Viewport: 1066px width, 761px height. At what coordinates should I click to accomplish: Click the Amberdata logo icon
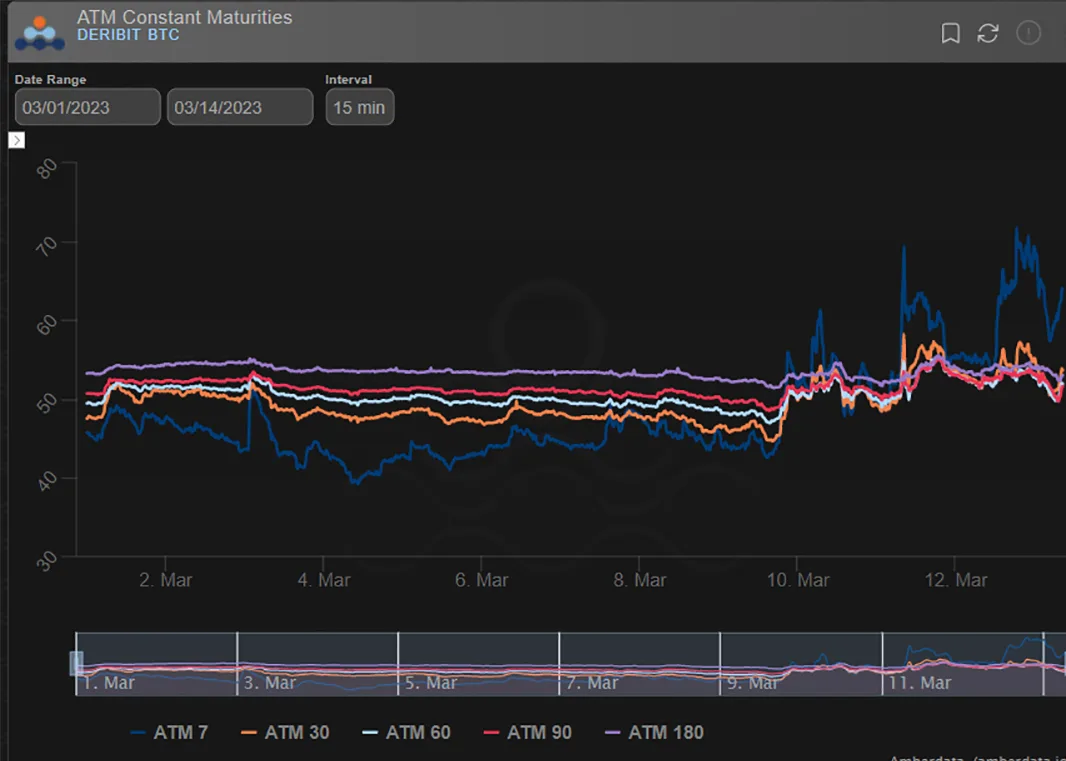tap(39, 33)
